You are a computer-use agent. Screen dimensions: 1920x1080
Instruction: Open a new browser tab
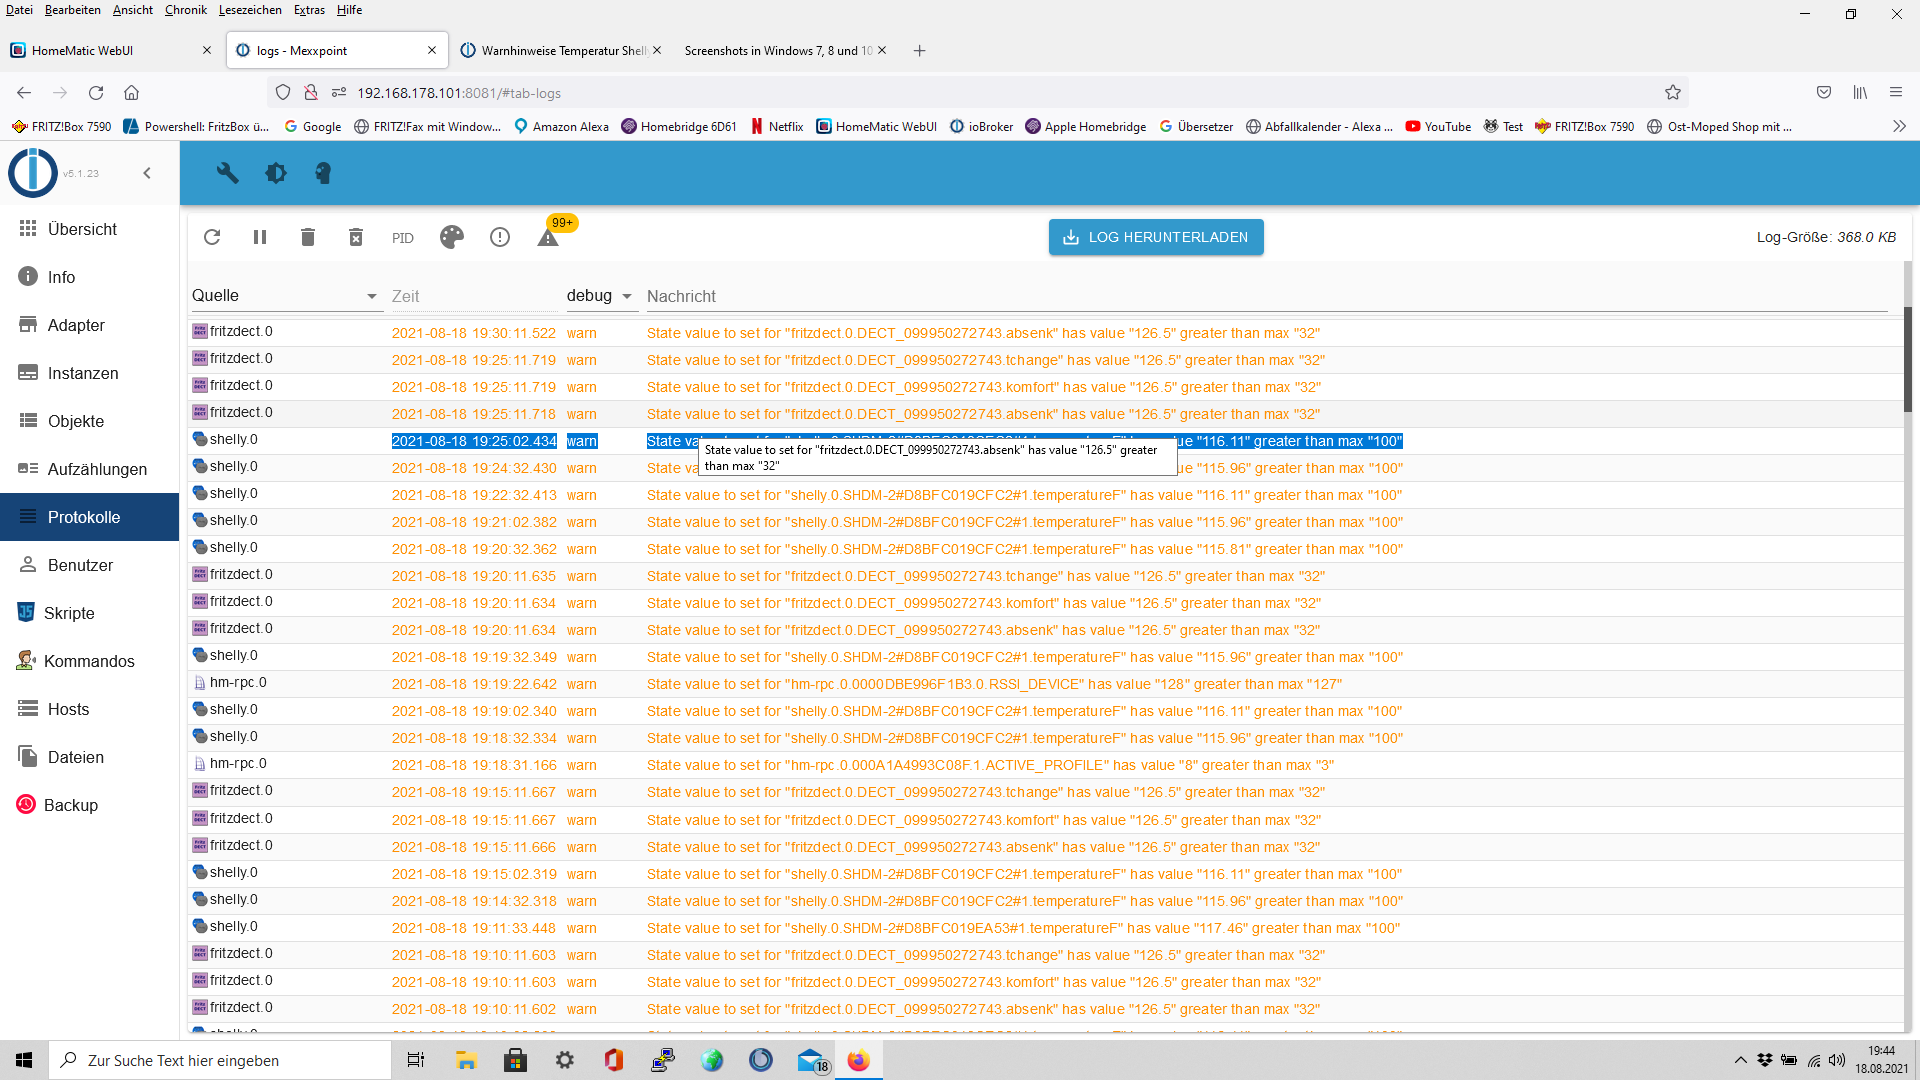tap(919, 50)
